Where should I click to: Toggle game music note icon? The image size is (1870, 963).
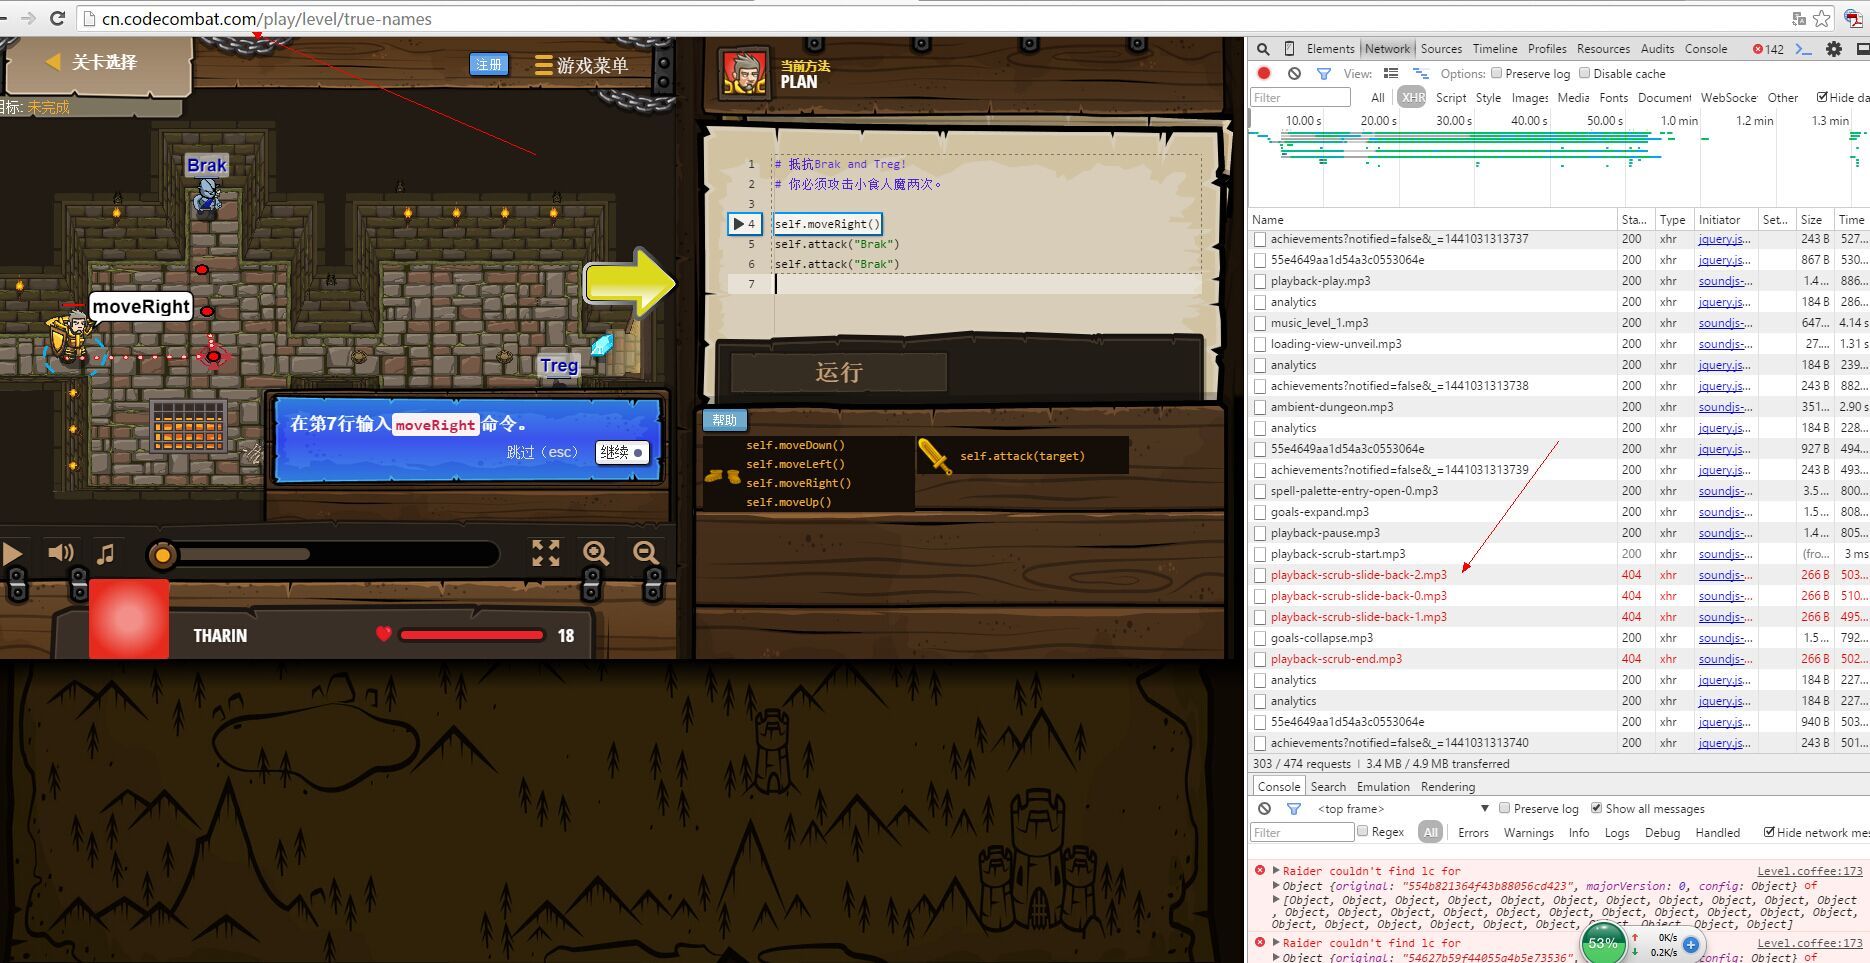tap(105, 553)
